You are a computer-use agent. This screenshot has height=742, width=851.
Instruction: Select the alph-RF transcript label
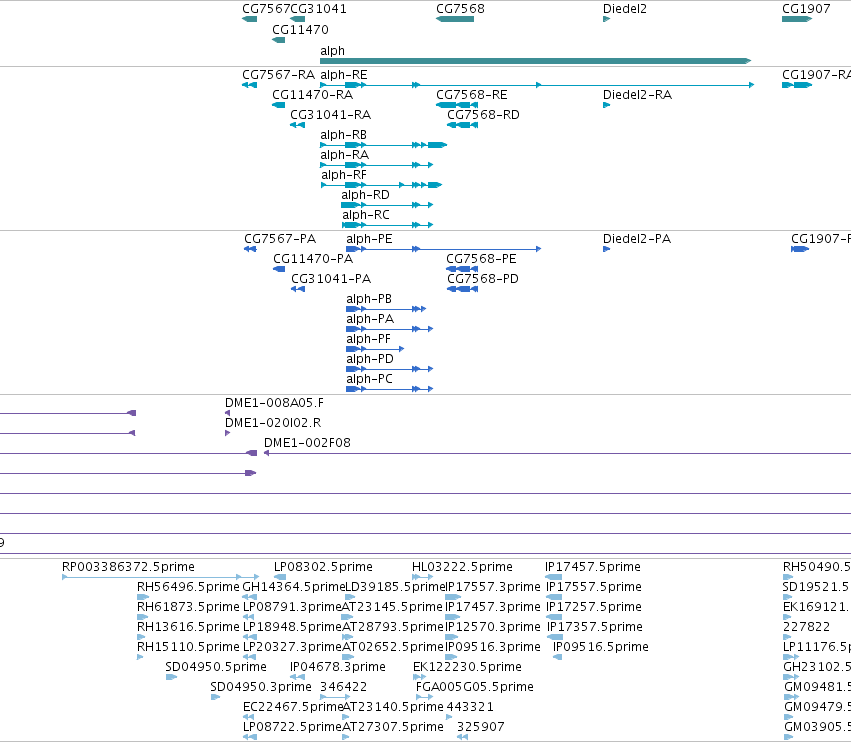tap(344, 175)
